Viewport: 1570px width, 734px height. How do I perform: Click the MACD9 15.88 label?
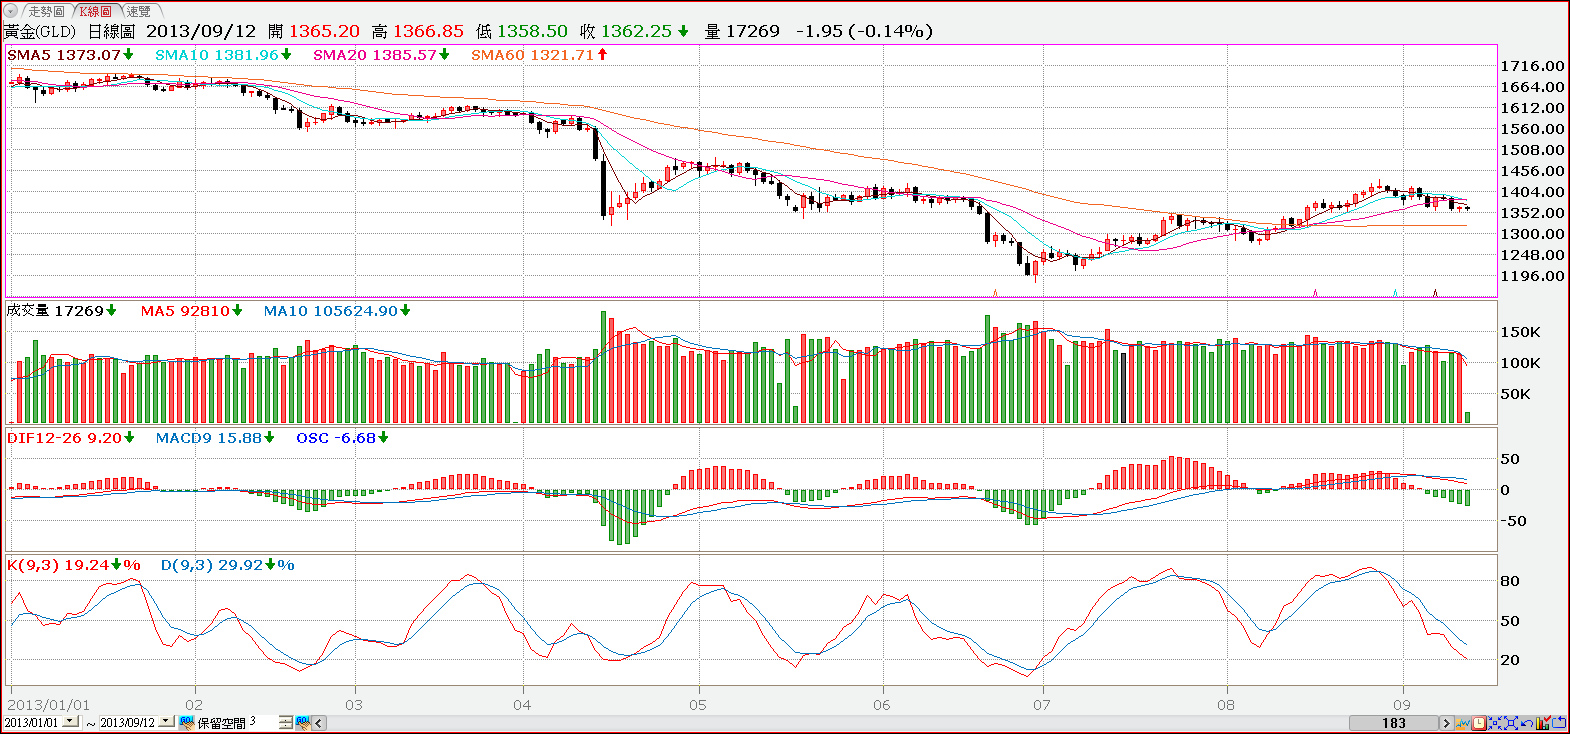[x=209, y=438]
